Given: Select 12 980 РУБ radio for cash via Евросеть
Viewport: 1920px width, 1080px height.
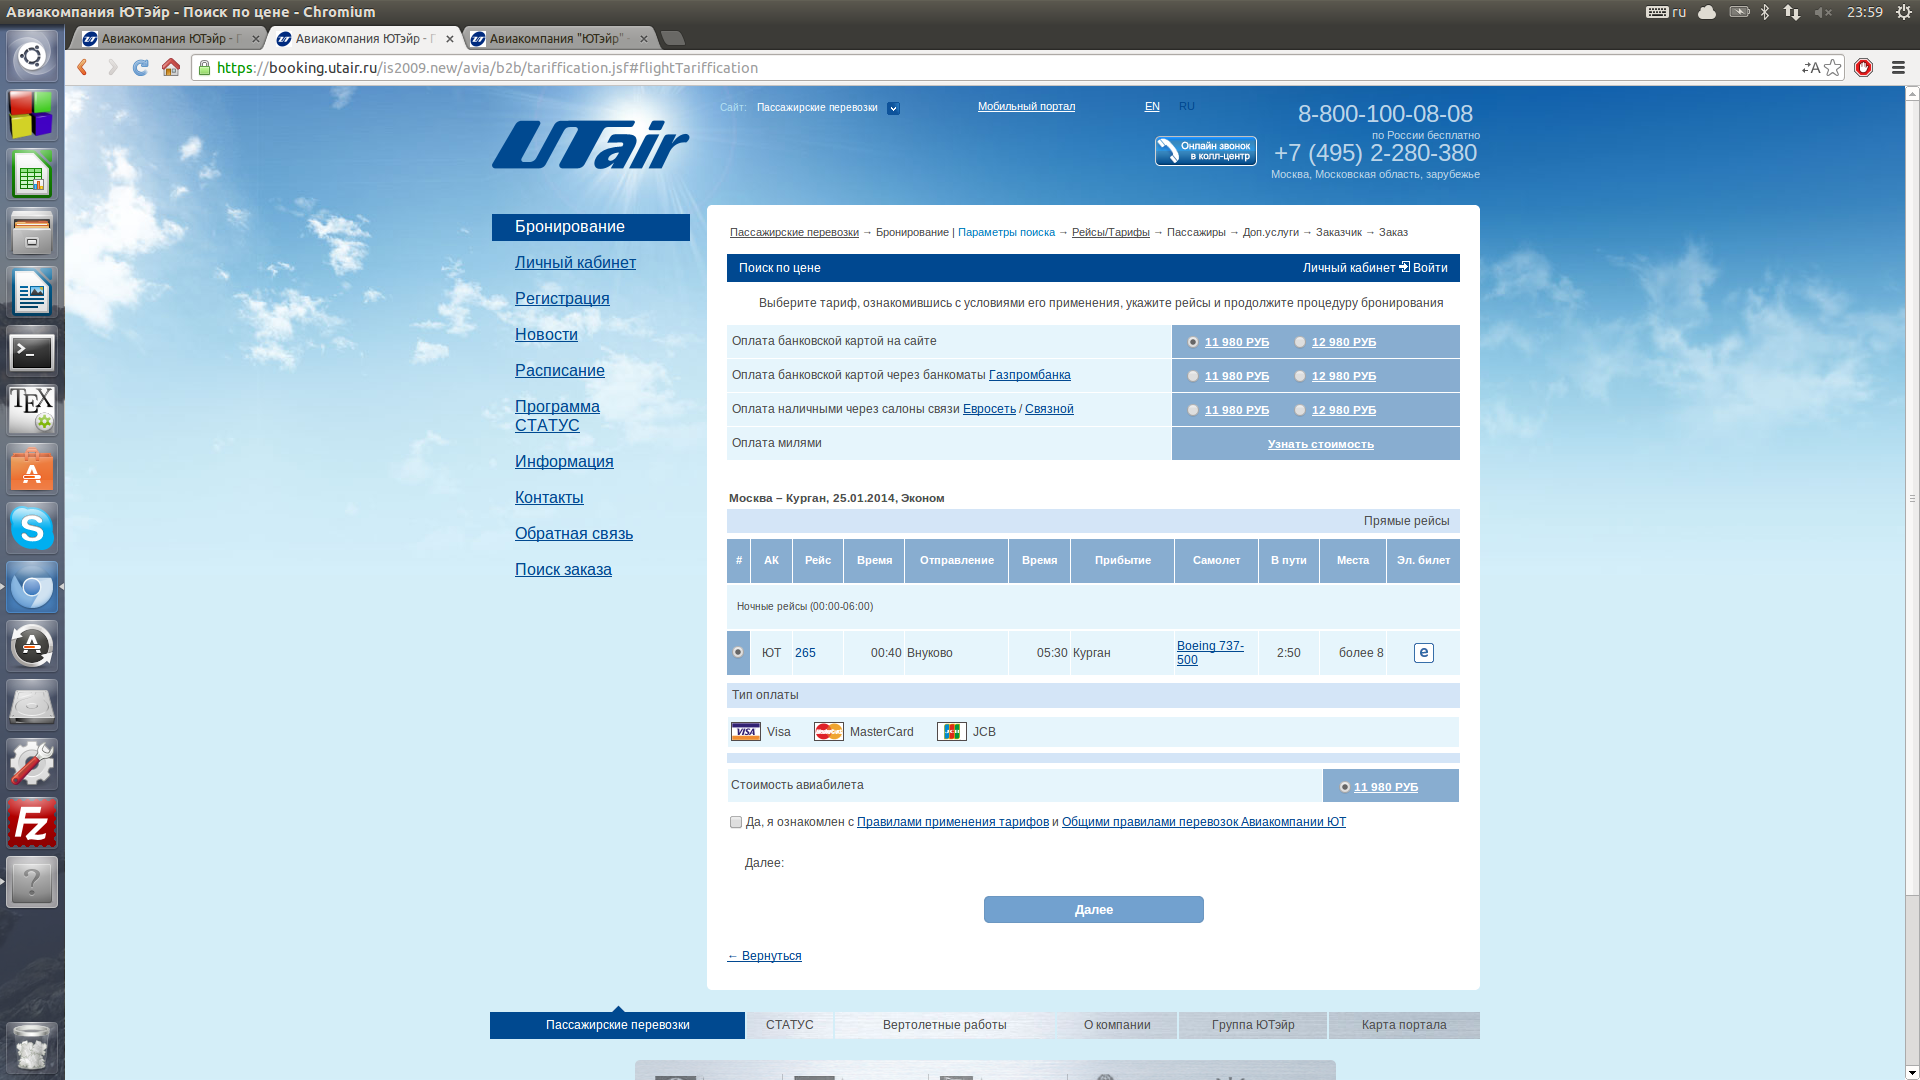Looking at the screenshot, I should (x=1300, y=410).
